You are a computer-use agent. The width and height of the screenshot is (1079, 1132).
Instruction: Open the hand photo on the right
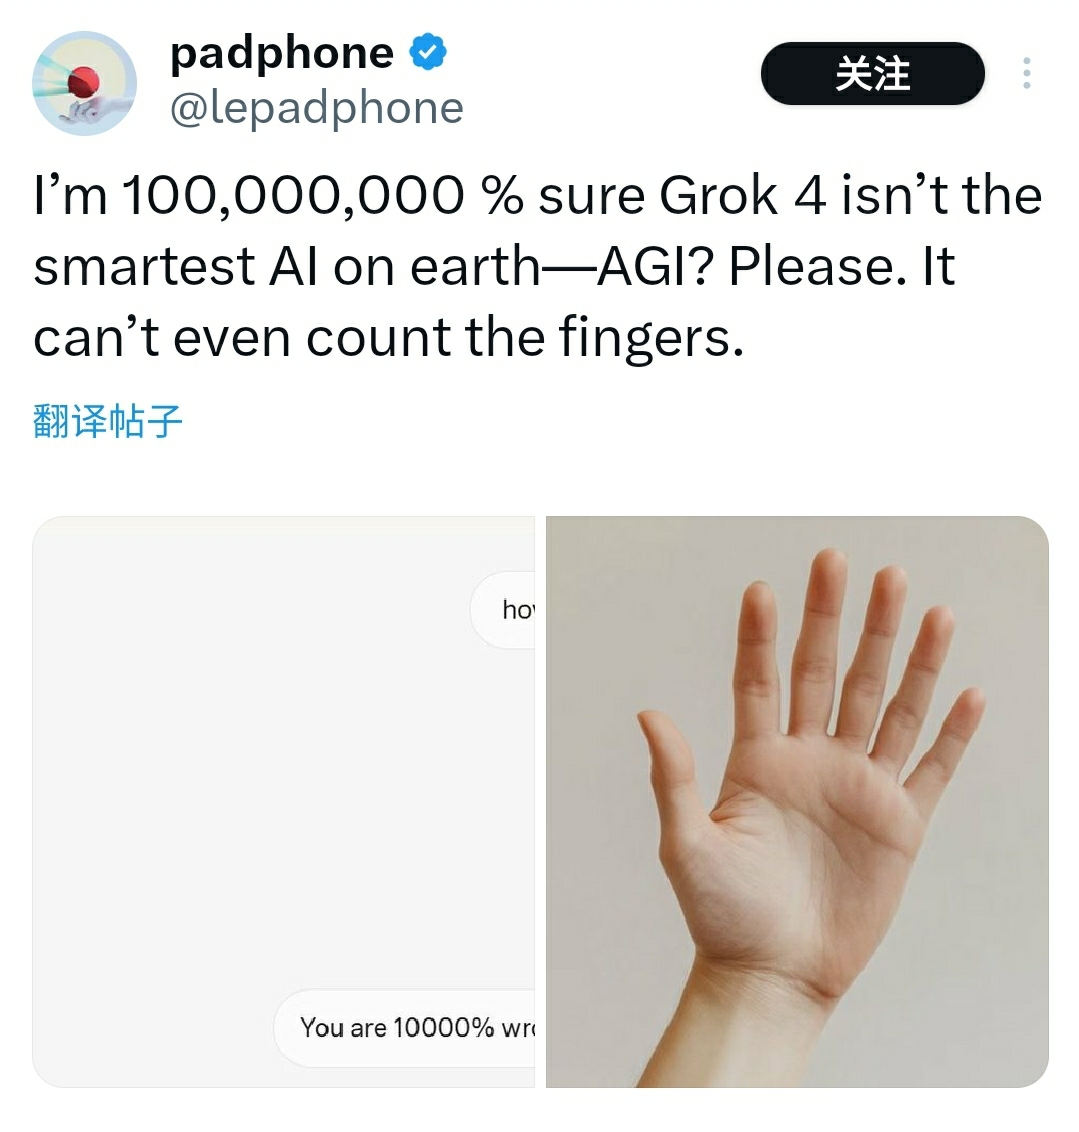click(797, 801)
